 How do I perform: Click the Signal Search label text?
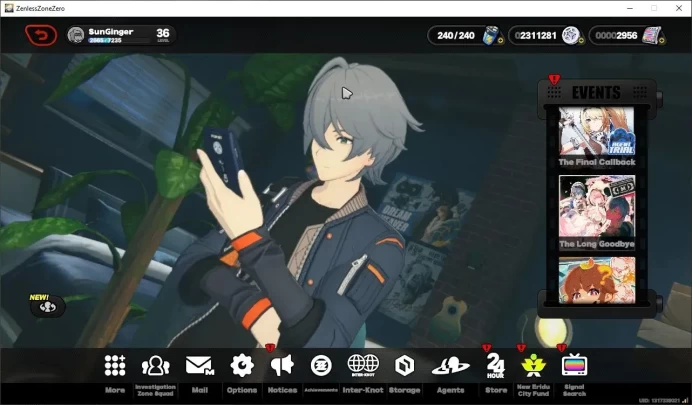574,390
